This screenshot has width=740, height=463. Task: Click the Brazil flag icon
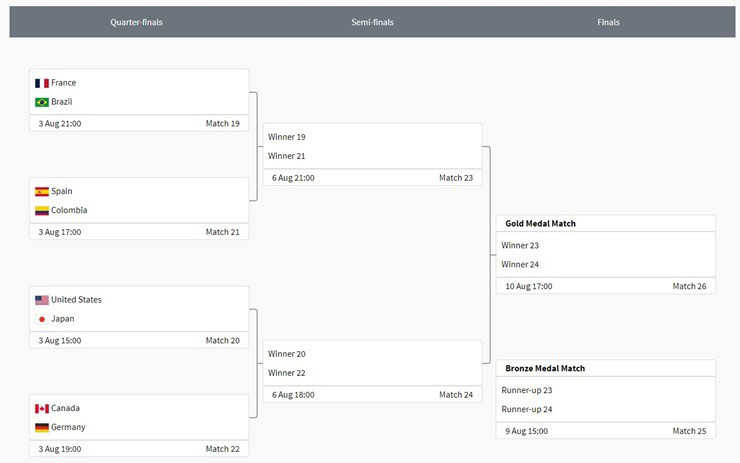click(42, 102)
